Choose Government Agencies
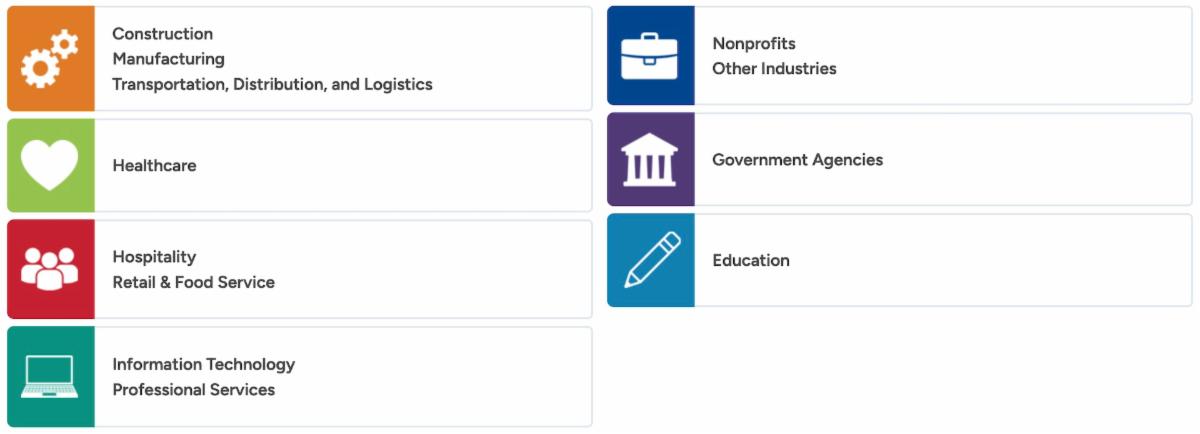1200x434 pixels. pos(797,159)
